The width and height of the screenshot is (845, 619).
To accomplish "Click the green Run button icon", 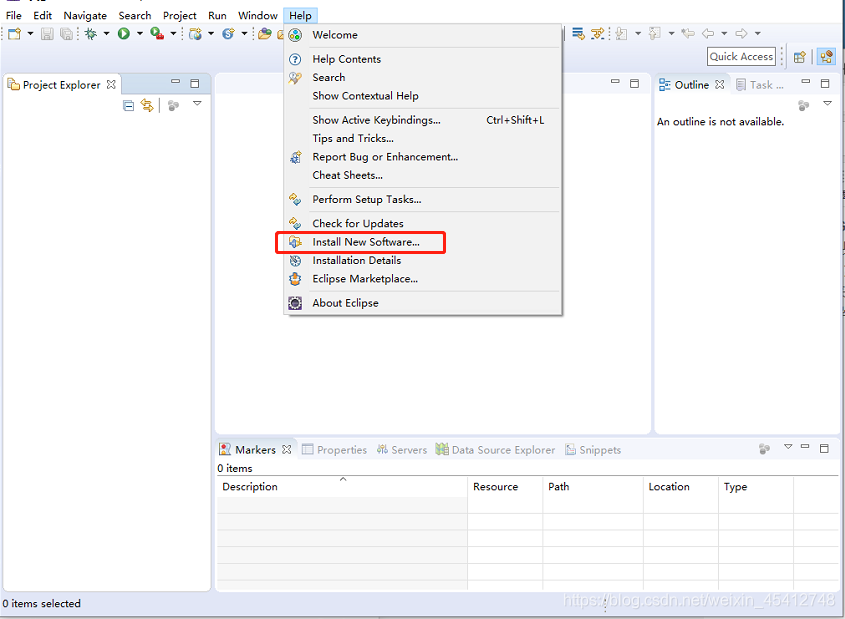I will point(124,34).
